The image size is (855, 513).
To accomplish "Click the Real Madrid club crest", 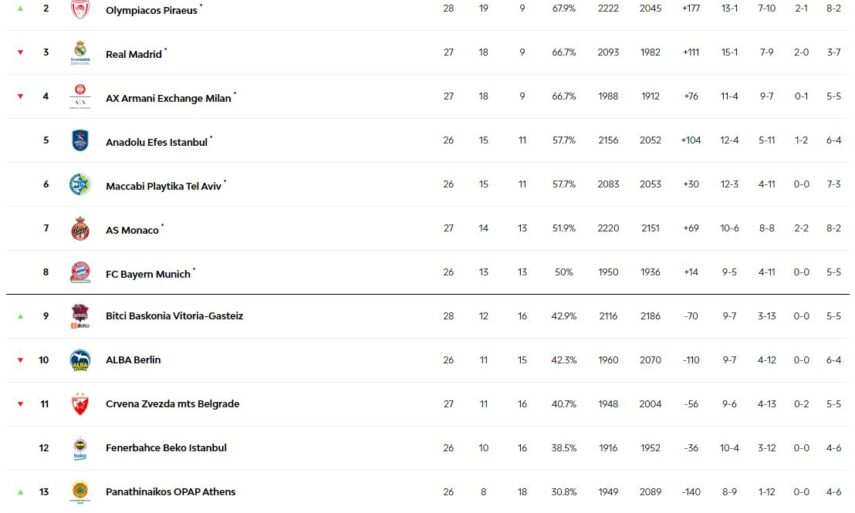I will click(x=80, y=53).
